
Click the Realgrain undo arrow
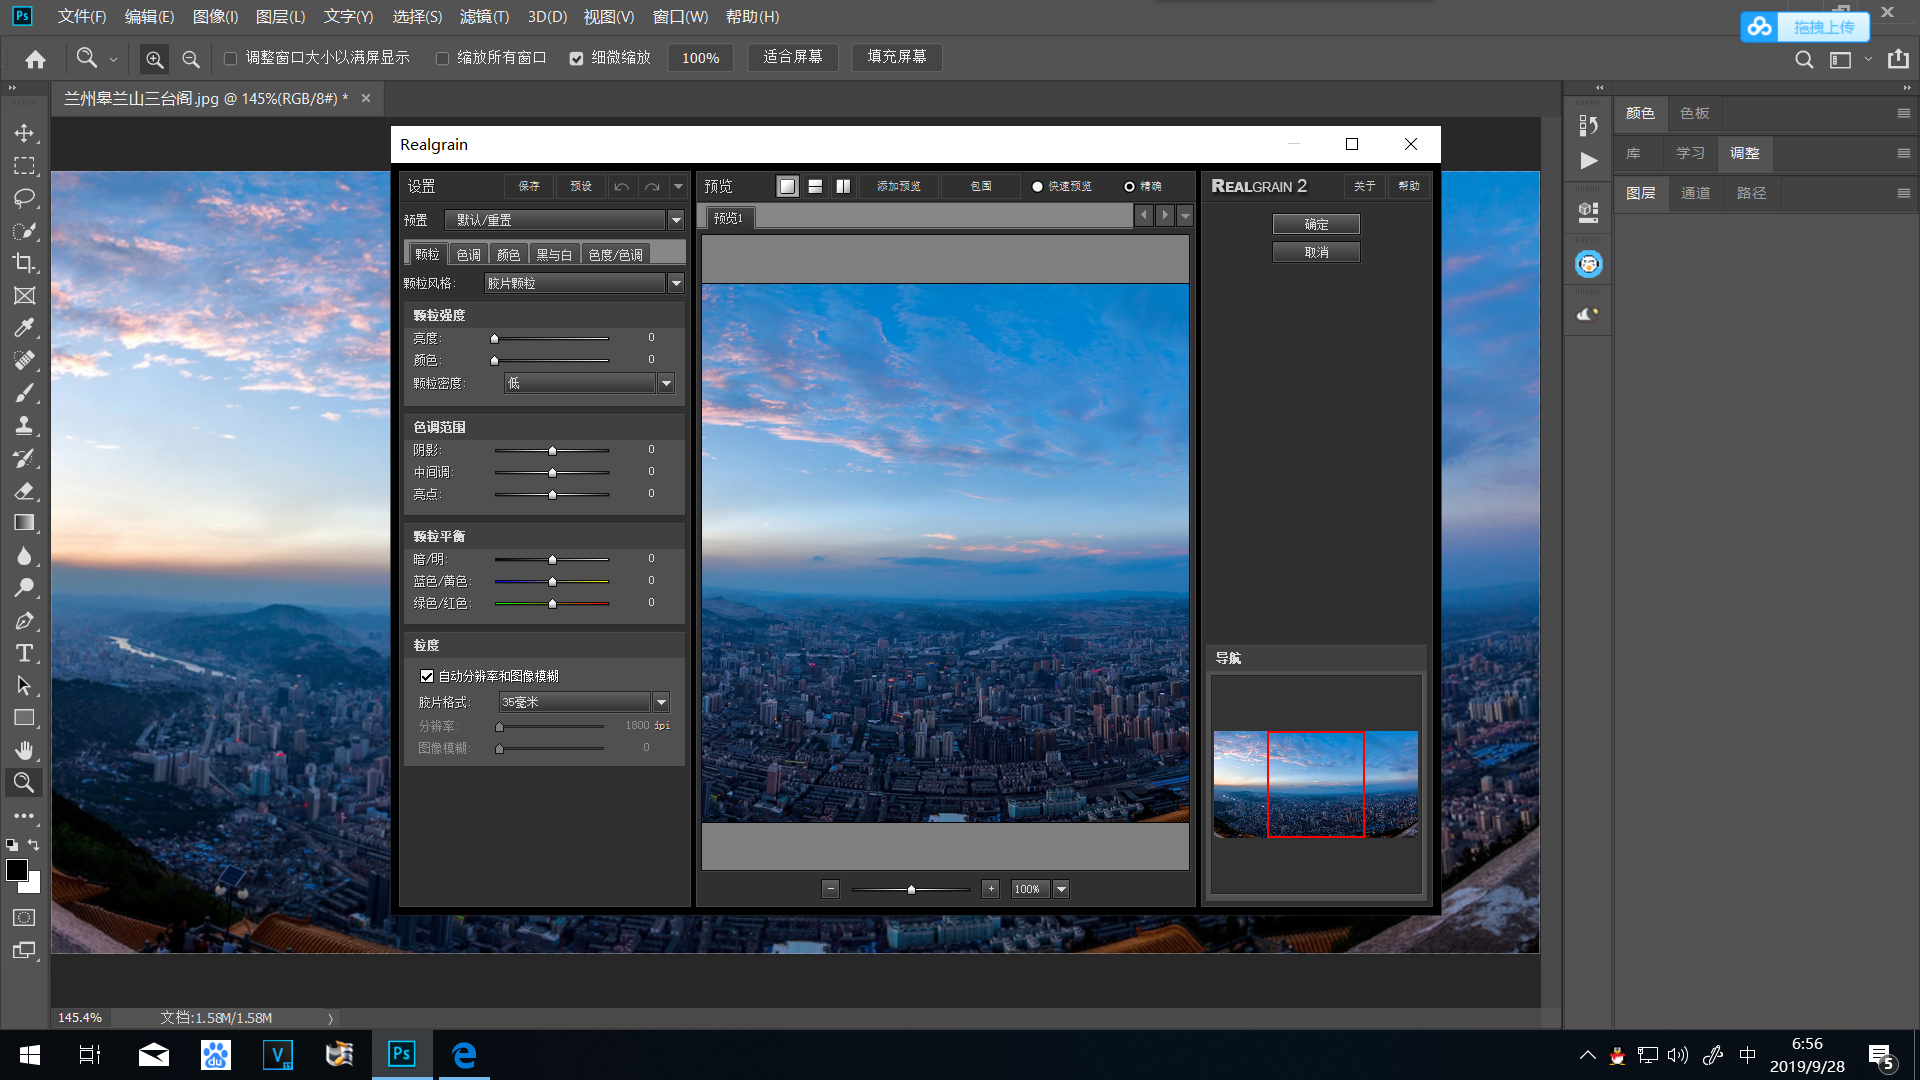pyautogui.click(x=621, y=186)
